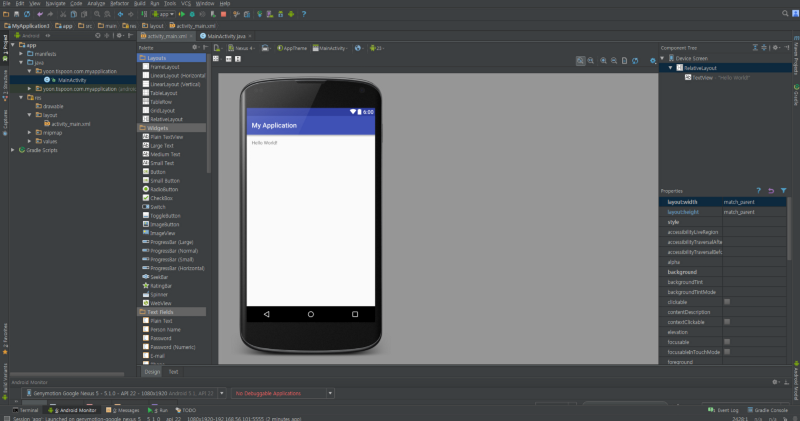Click the Find magnifier toolbar icon
The image size is (800, 421).
(97, 14)
